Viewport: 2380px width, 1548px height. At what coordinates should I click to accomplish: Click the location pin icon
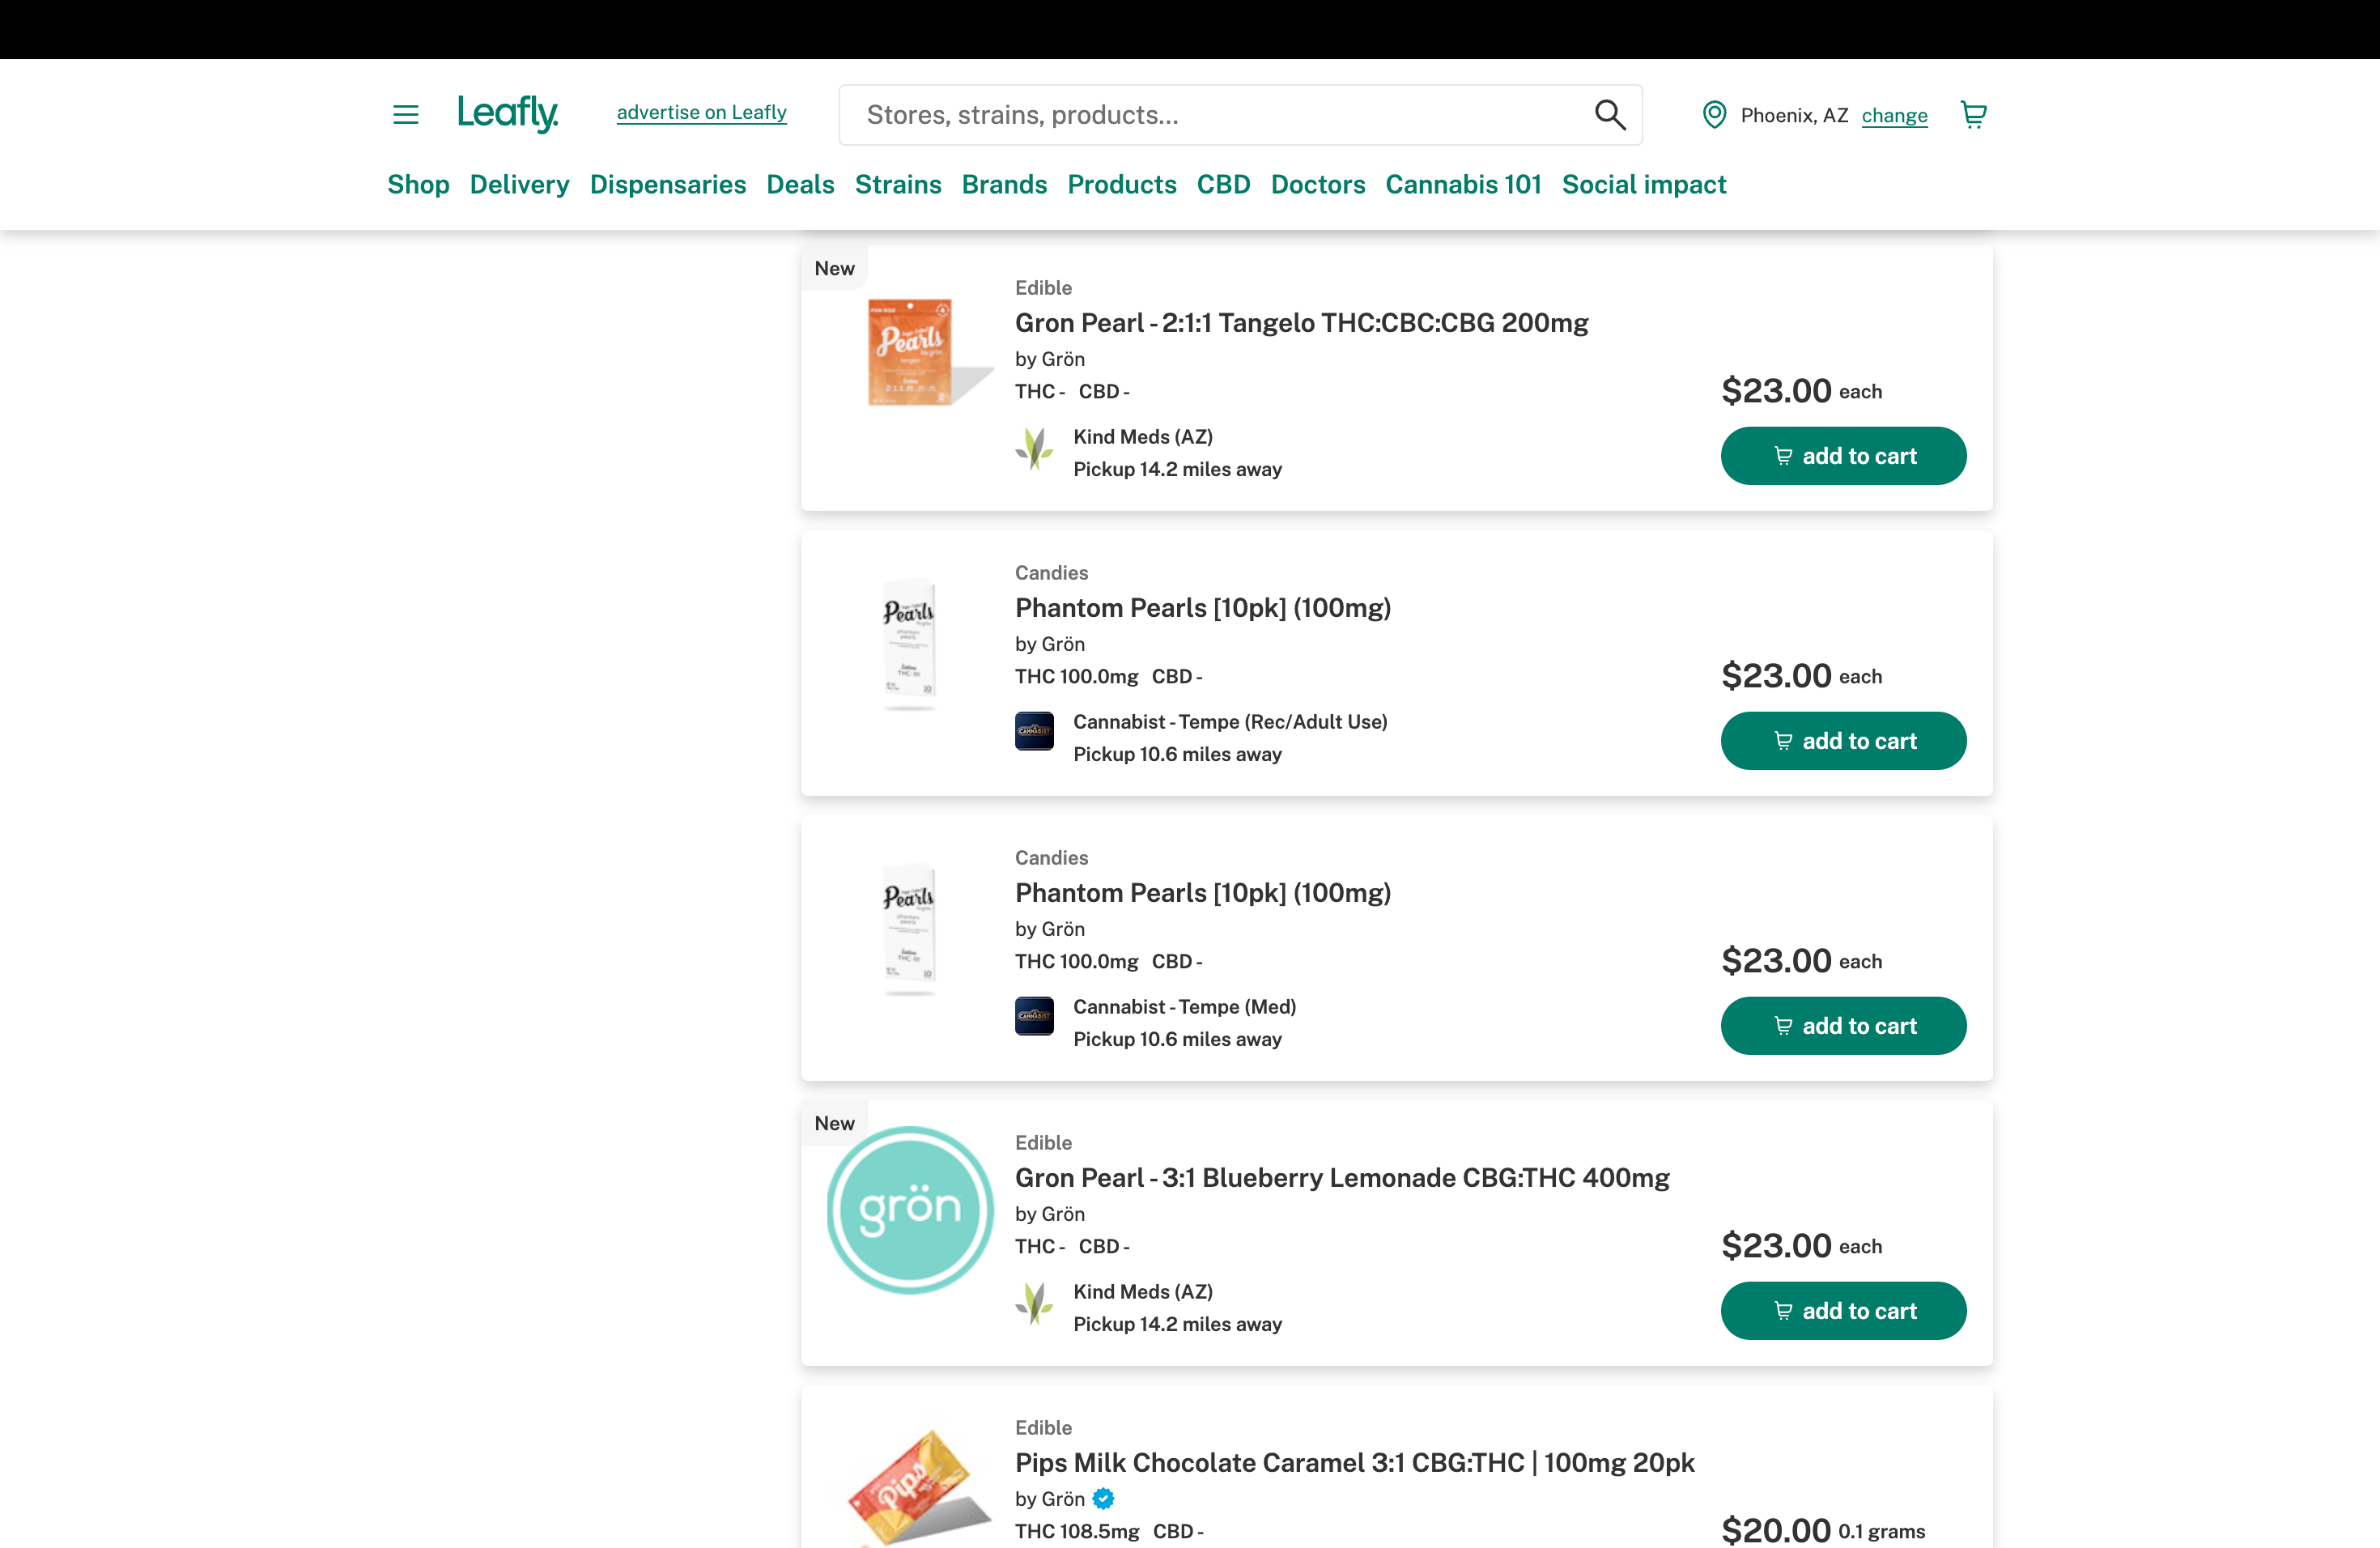click(x=1714, y=115)
